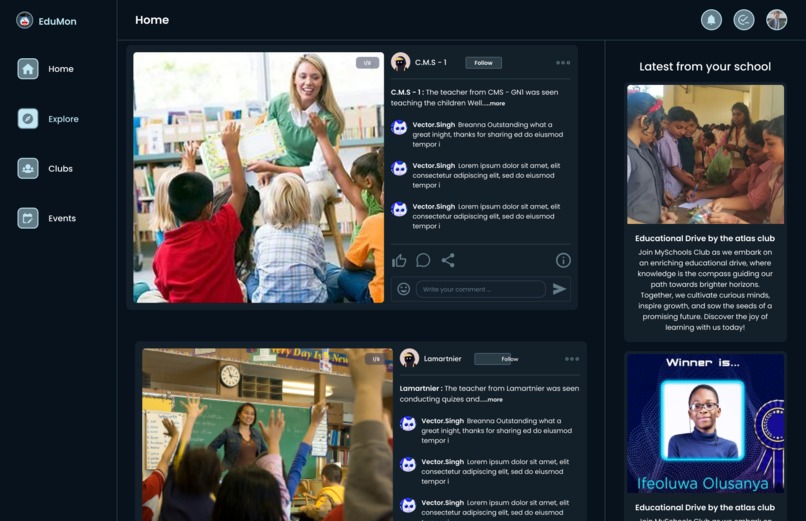This screenshot has width=806, height=521.
Task: Click the Home house icon
Action: [x=28, y=68]
